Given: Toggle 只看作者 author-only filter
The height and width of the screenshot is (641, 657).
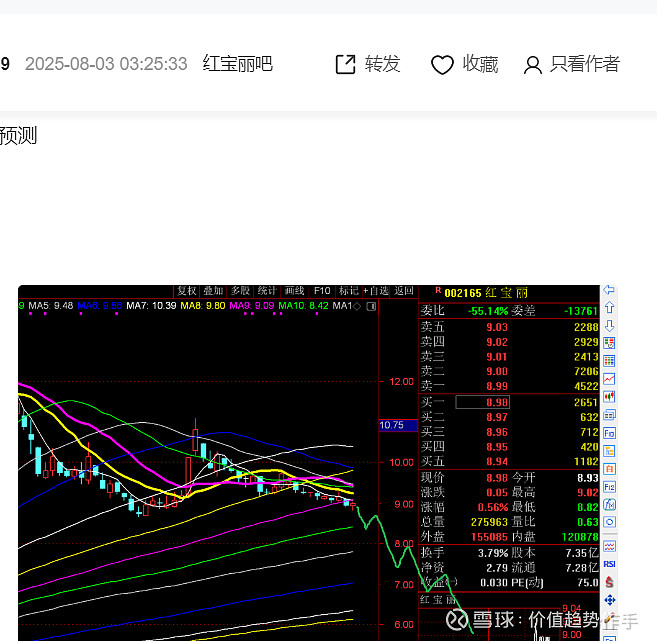Looking at the screenshot, I should 572,65.
